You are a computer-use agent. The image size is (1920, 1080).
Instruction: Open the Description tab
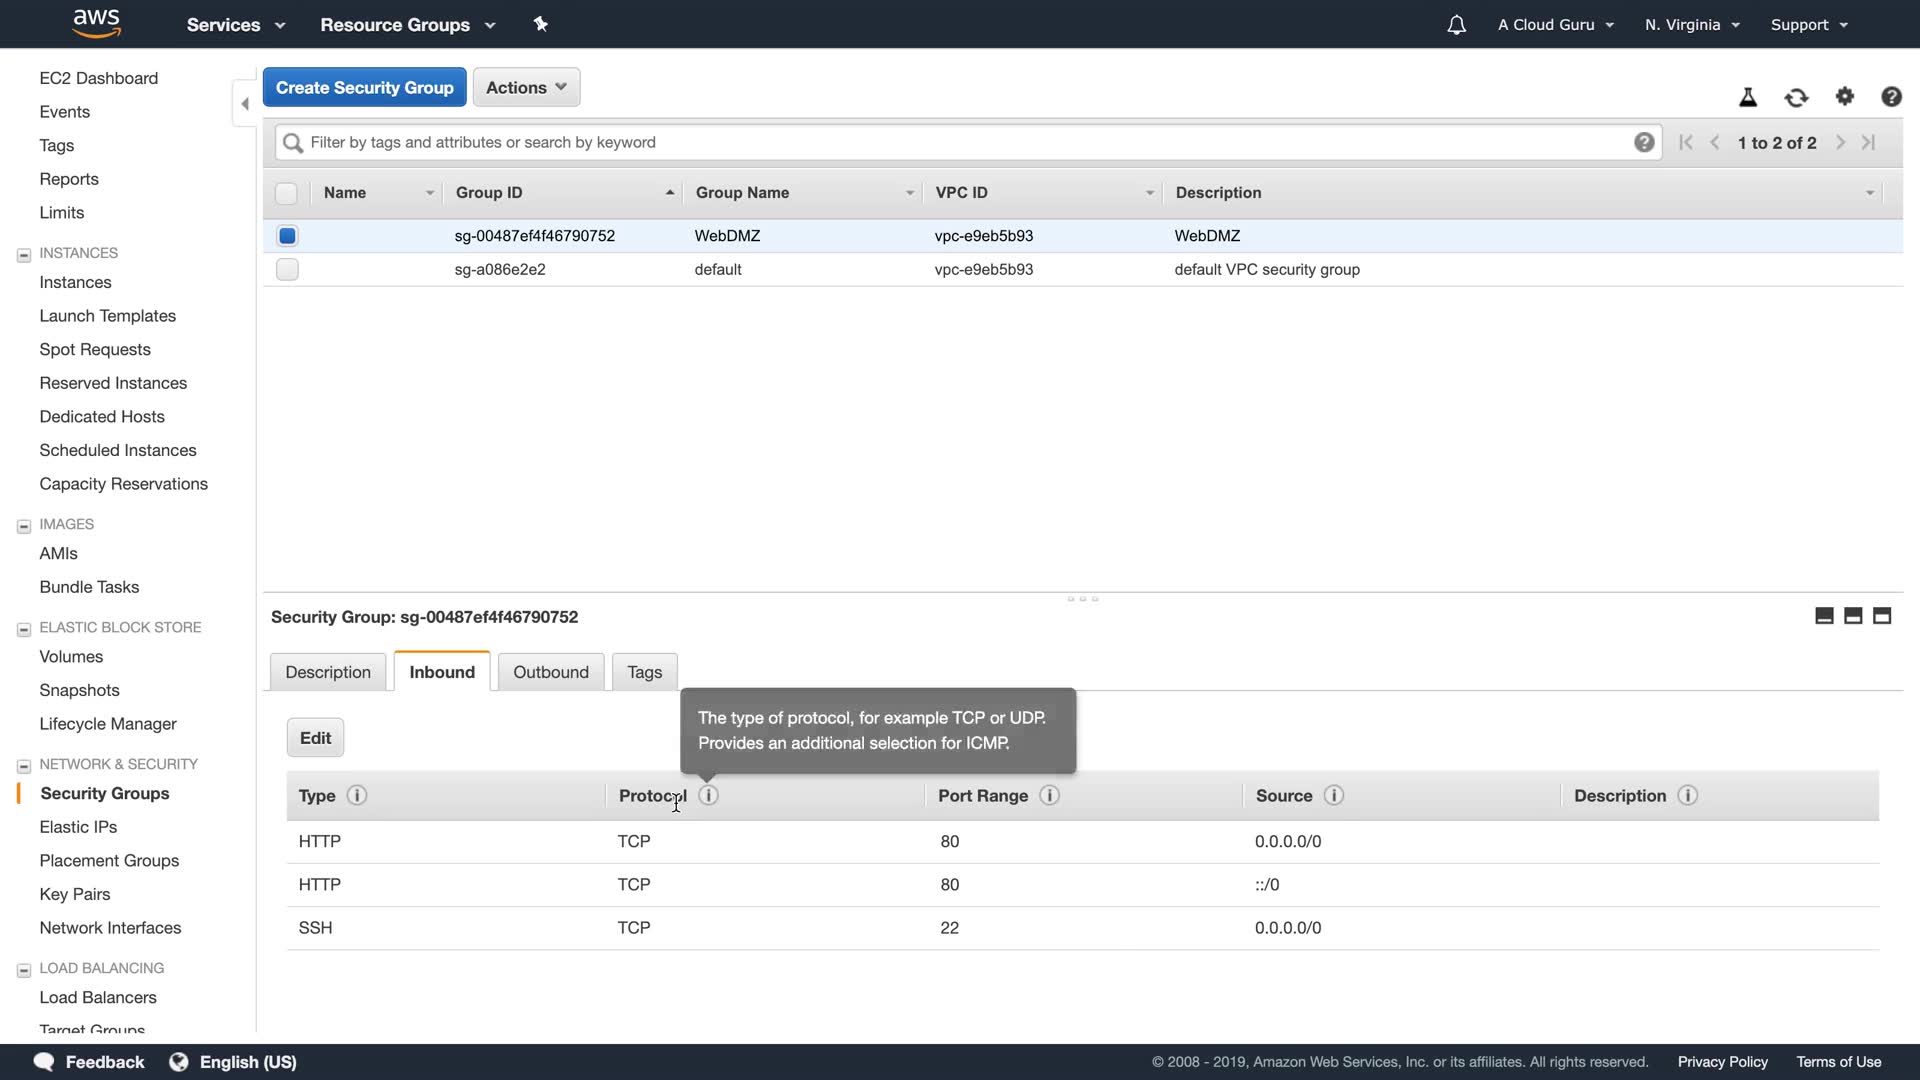pyautogui.click(x=328, y=672)
